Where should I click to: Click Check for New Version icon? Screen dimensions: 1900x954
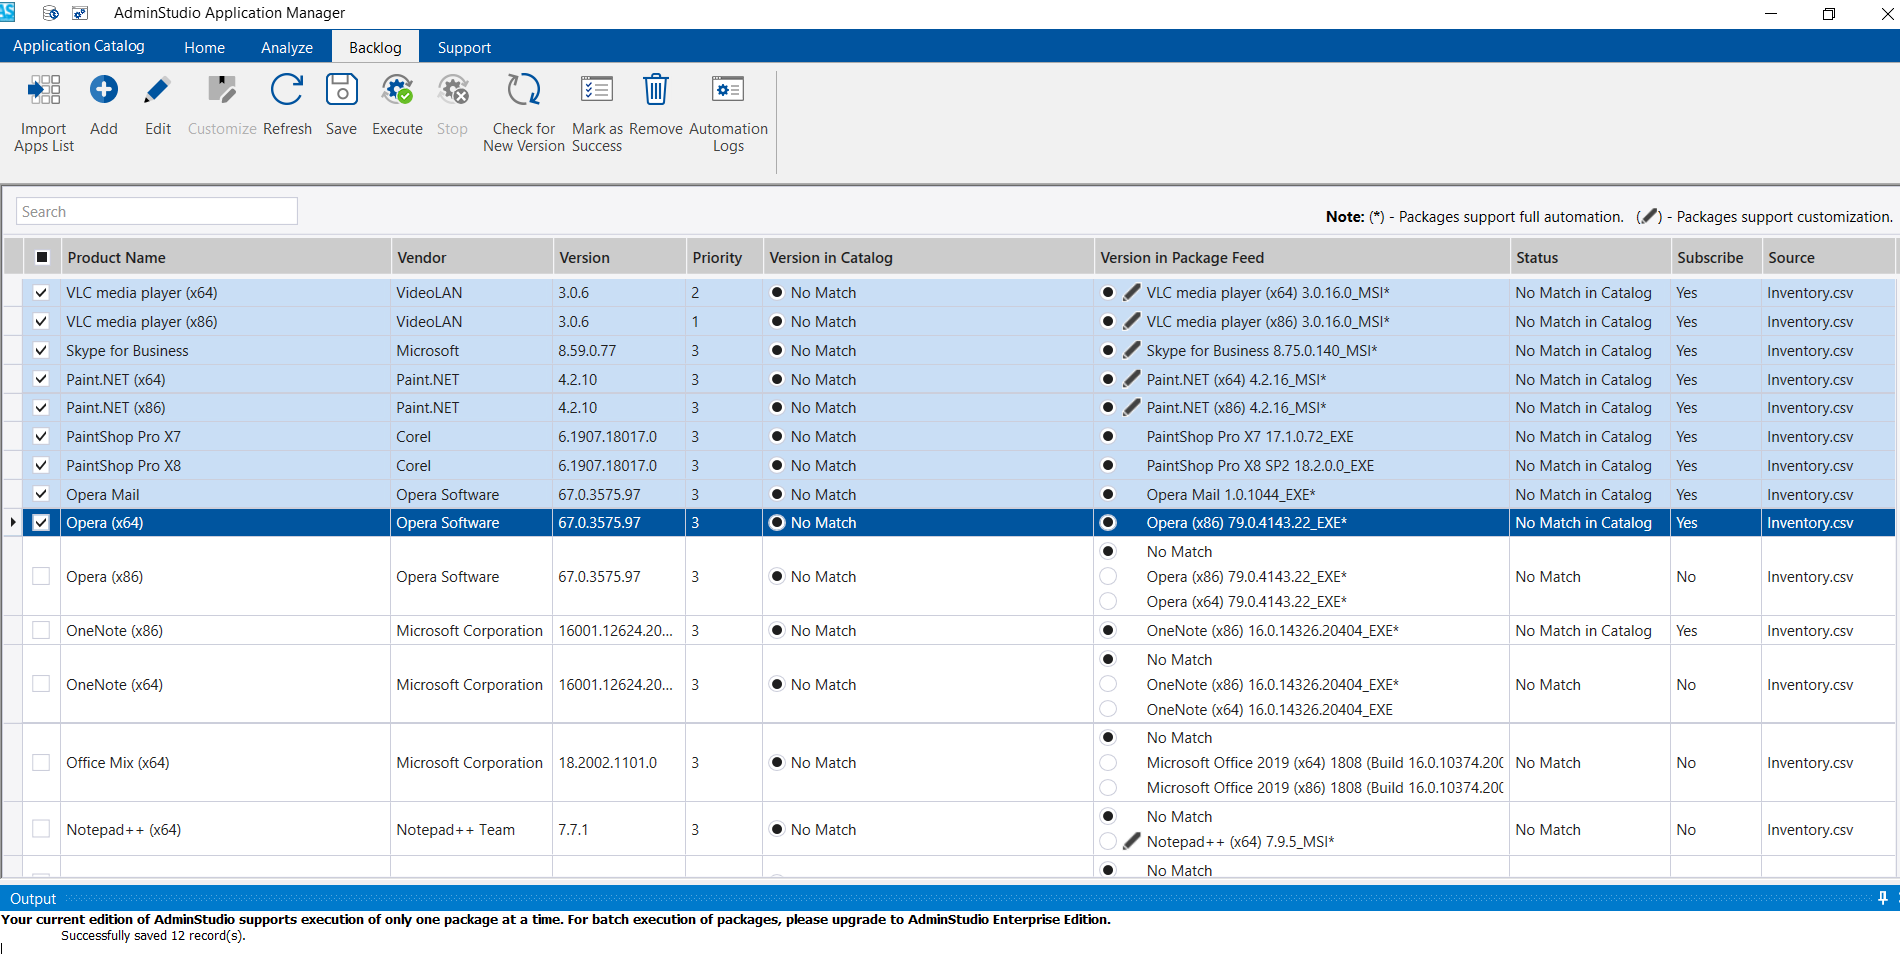(523, 90)
